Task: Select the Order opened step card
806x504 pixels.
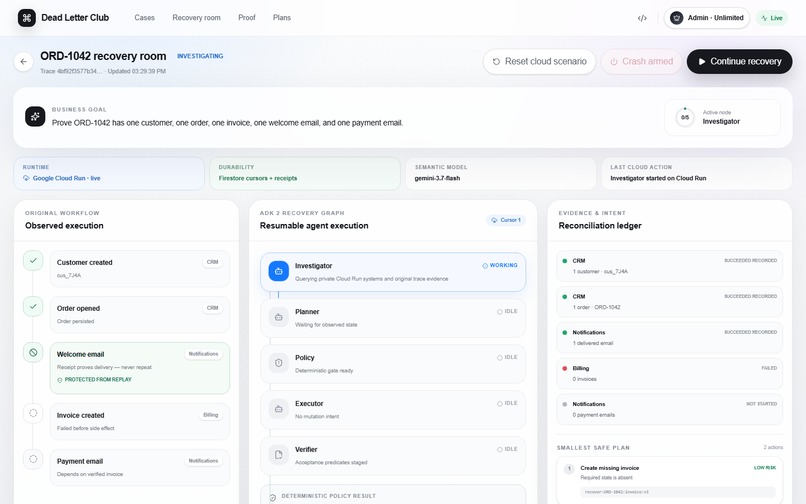Action: pyautogui.click(x=140, y=314)
